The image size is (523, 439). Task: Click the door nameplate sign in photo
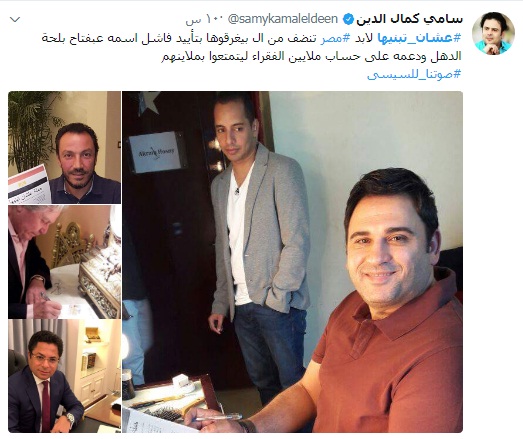tap(157, 152)
